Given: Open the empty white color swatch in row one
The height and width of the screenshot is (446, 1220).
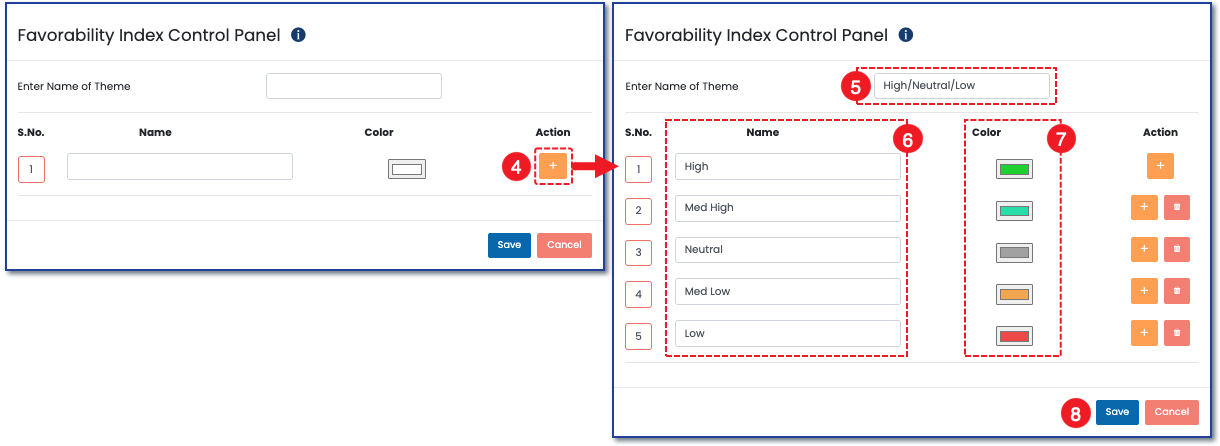Looking at the screenshot, I should [407, 169].
